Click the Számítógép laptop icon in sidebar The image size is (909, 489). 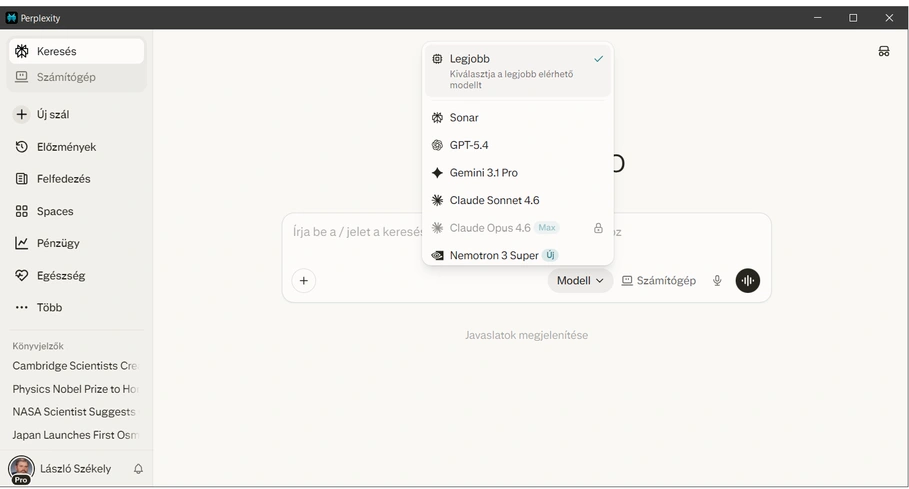pos(21,76)
